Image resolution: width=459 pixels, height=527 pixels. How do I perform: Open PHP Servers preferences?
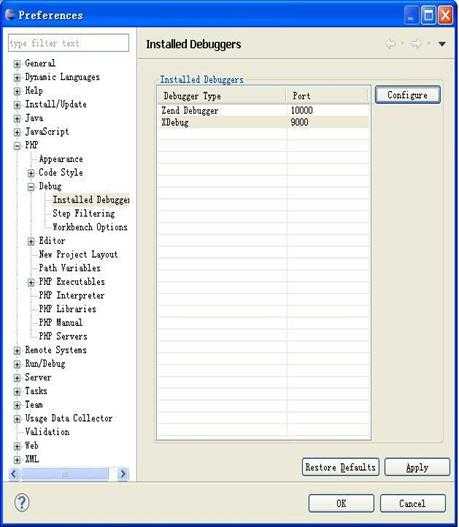63,336
